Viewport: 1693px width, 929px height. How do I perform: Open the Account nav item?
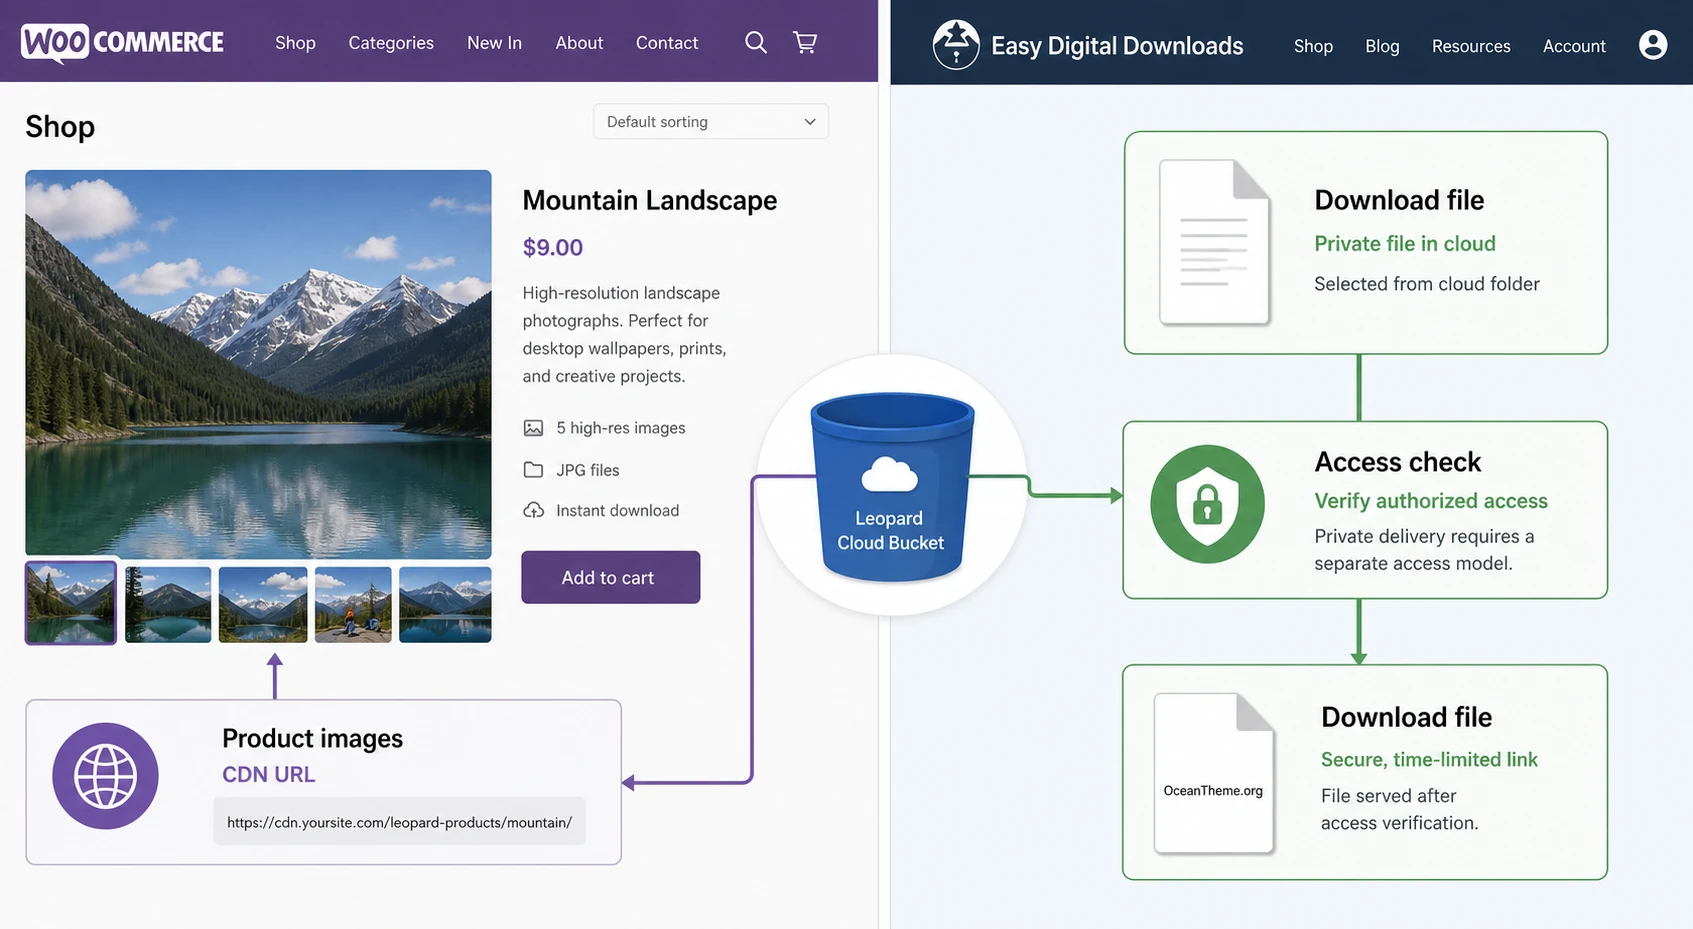tap(1574, 46)
